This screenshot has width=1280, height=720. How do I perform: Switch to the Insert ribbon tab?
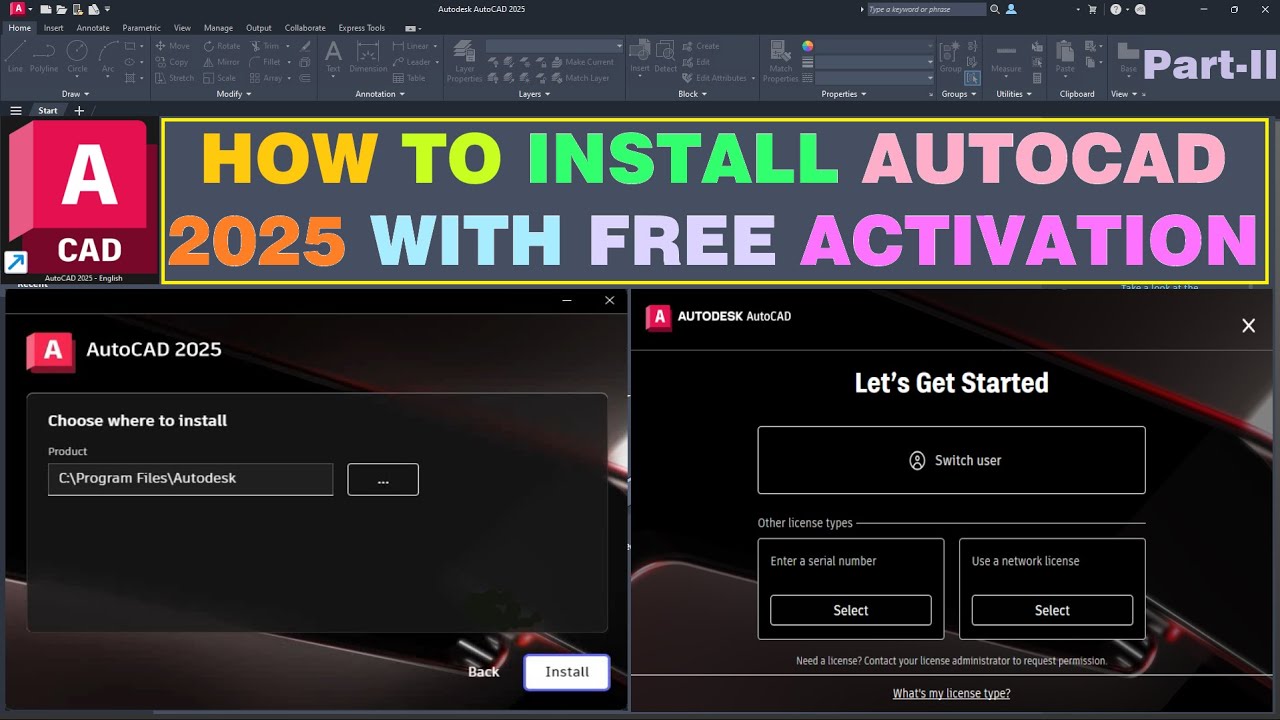53,28
